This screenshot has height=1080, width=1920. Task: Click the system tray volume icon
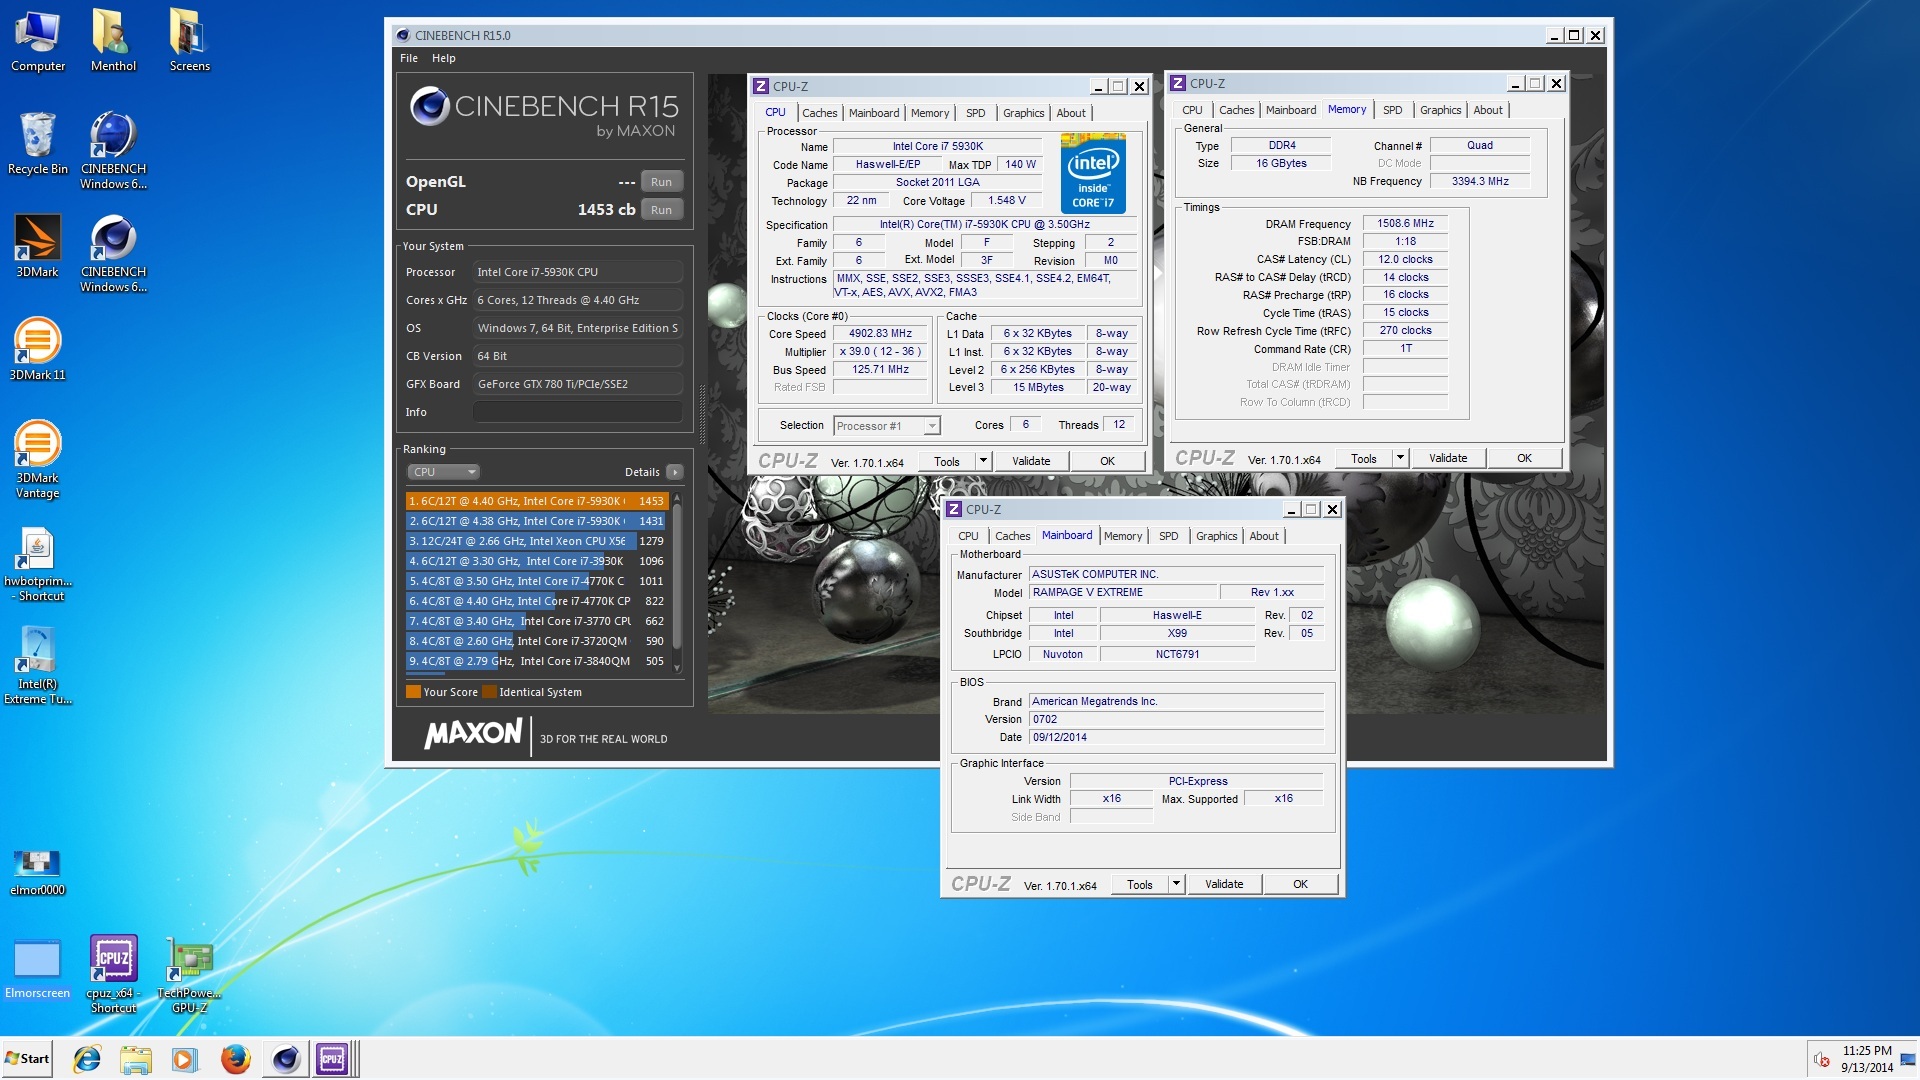coord(1822,1059)
